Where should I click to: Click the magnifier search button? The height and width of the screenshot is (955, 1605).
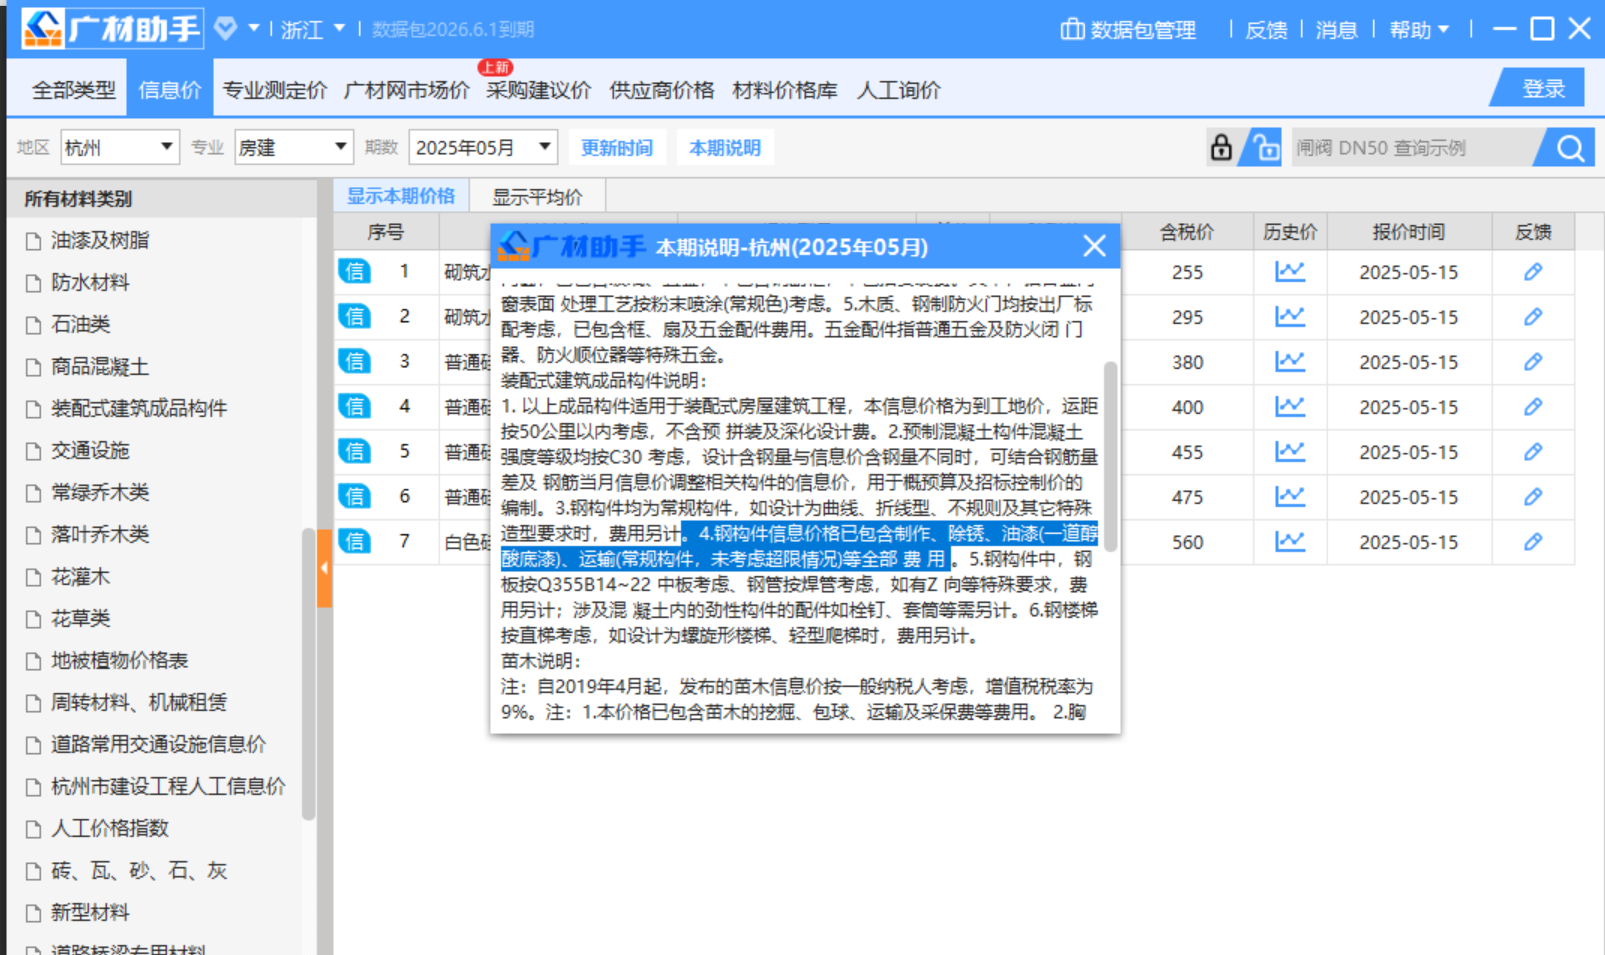point(1569,148)
